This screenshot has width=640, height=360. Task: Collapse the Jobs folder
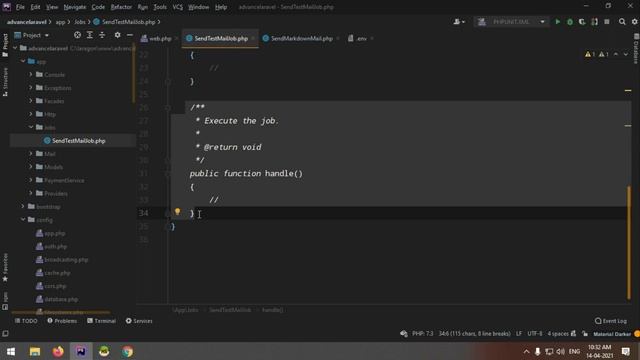pyautogui.click(x=31, y=127)
